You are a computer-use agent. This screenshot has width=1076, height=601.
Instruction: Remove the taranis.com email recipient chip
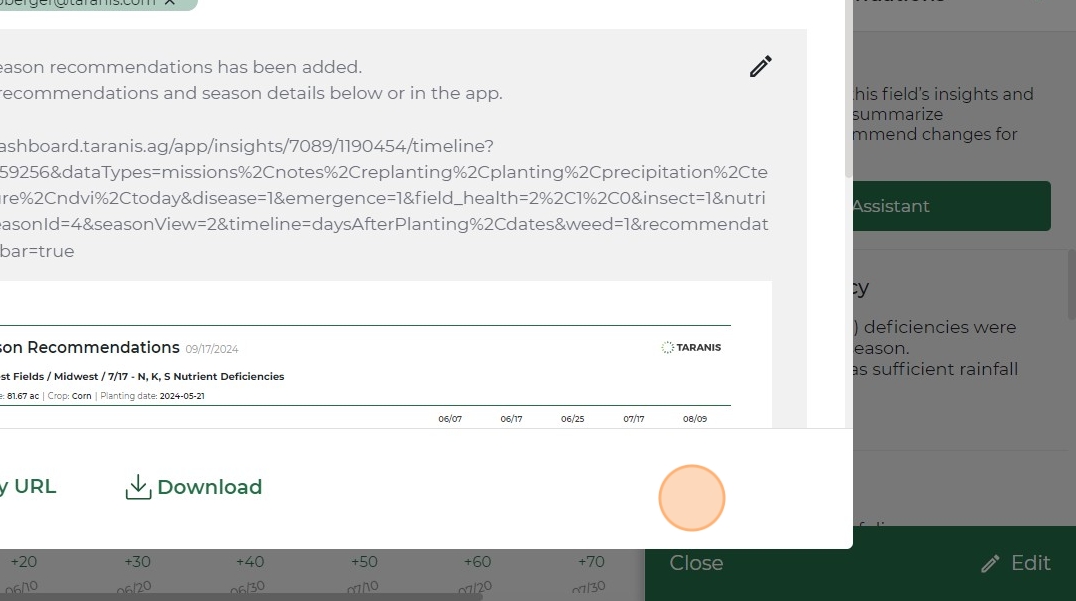(x=170, y=3)
